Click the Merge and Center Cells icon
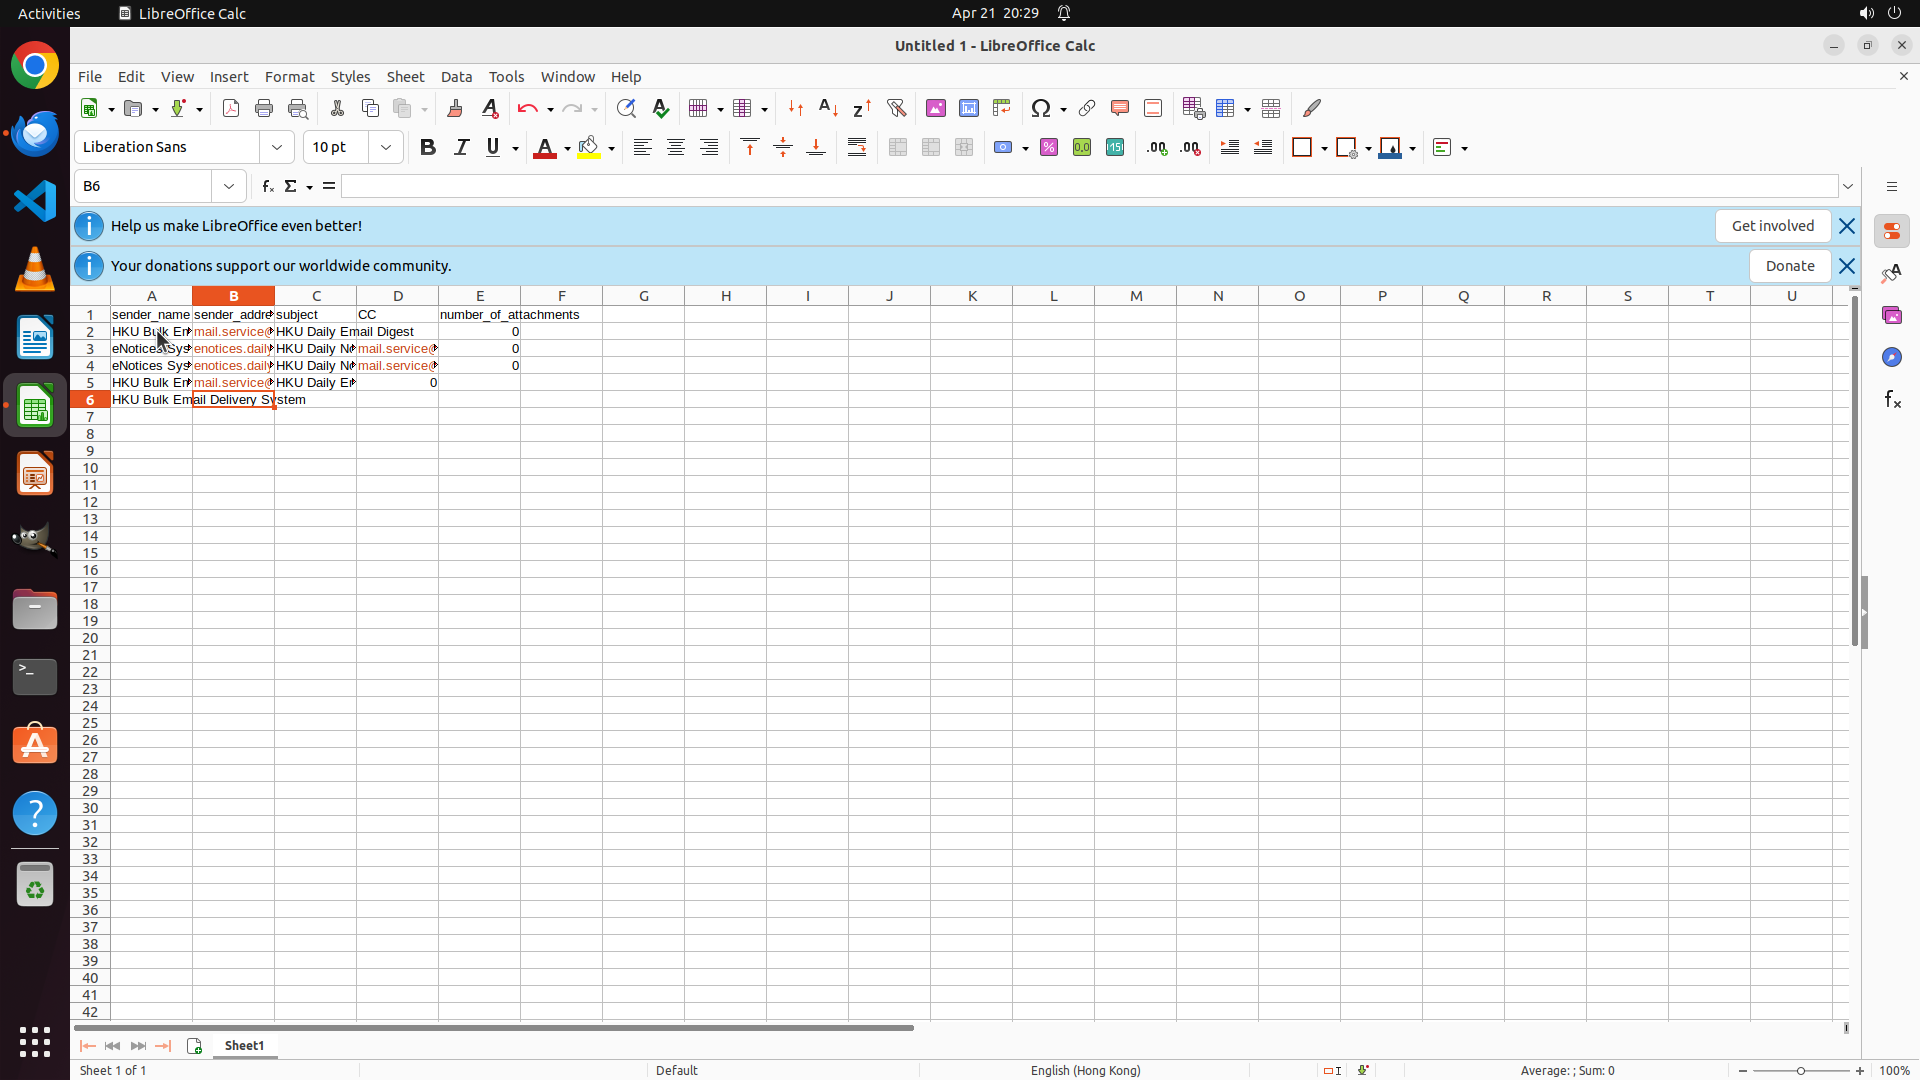This screenshot has height=1080, width=1920. click(898, 147)
